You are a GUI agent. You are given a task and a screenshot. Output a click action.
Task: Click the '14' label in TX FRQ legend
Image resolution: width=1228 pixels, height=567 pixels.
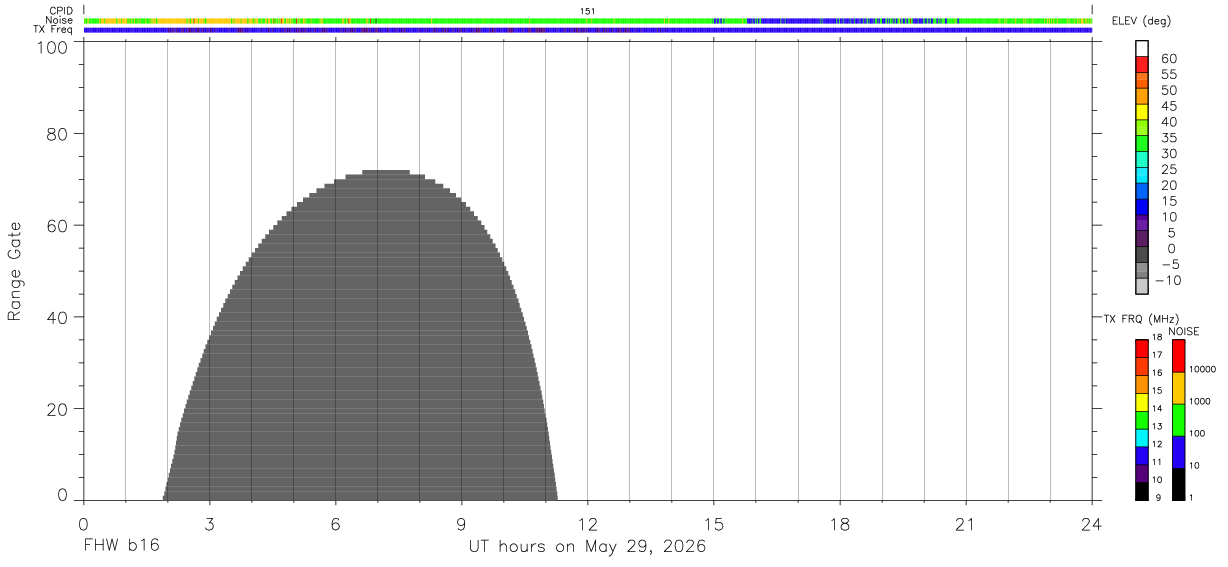click(1157, 408)
